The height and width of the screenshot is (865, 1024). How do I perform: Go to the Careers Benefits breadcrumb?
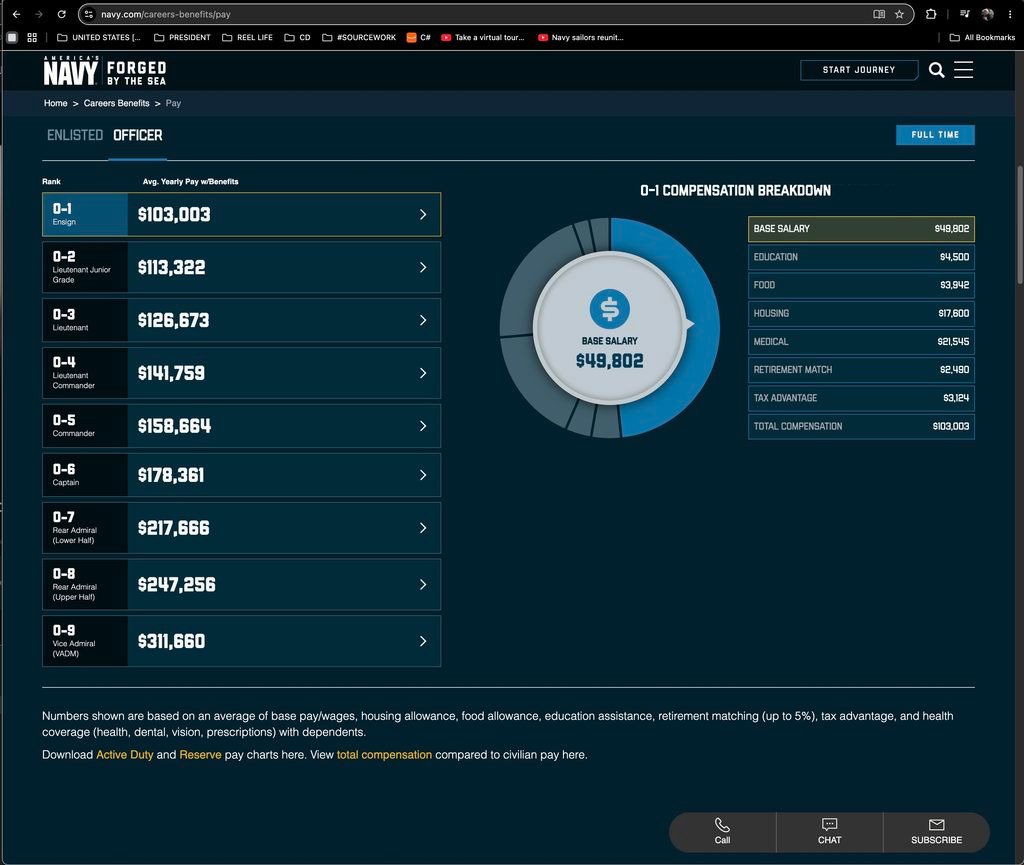click(x=116, y=103)
